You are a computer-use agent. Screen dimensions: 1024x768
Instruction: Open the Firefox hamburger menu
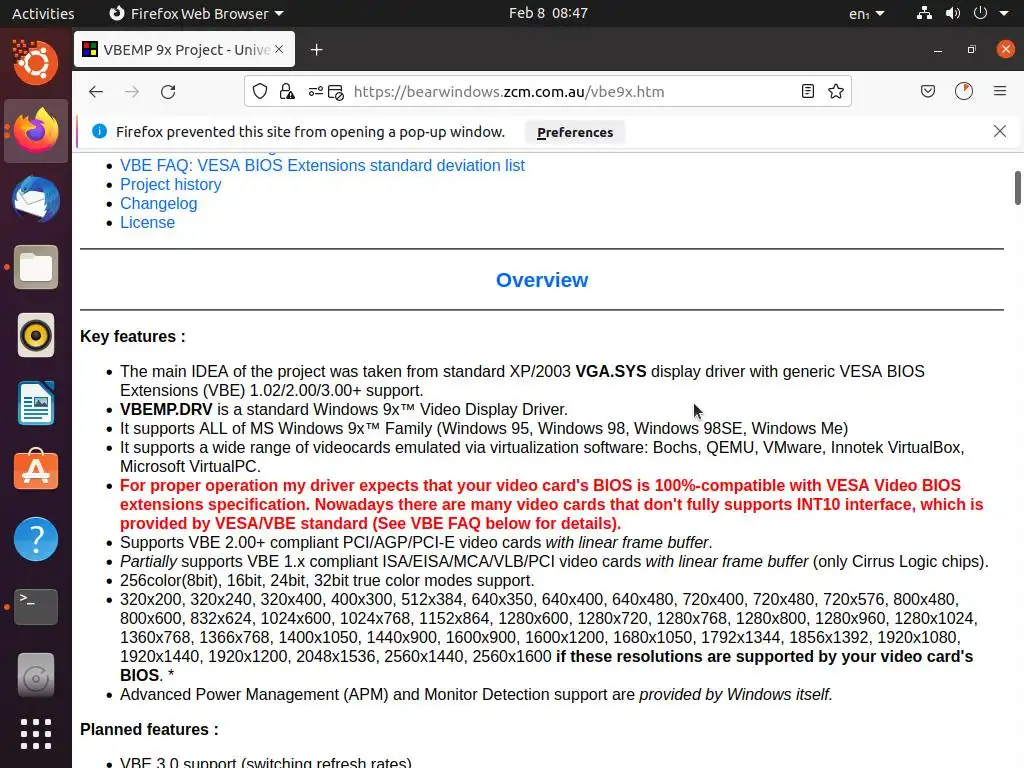[x=1000, y=91]
